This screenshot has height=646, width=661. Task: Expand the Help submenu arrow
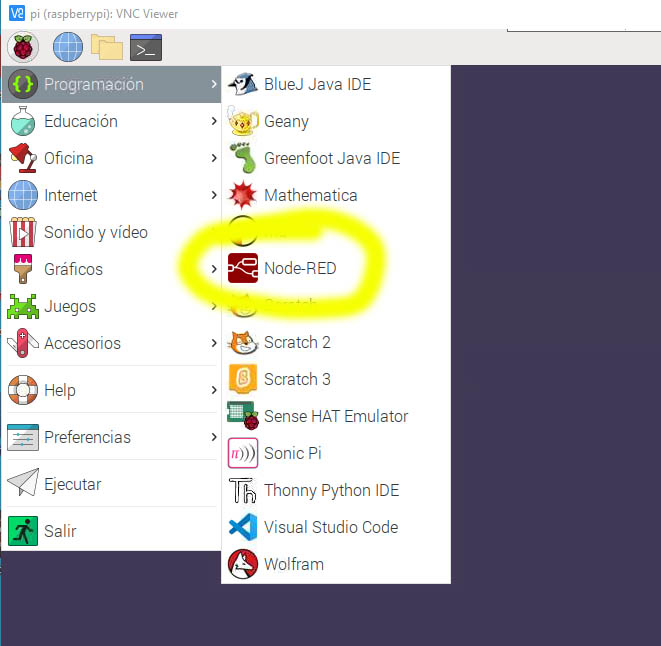[214, 390]
